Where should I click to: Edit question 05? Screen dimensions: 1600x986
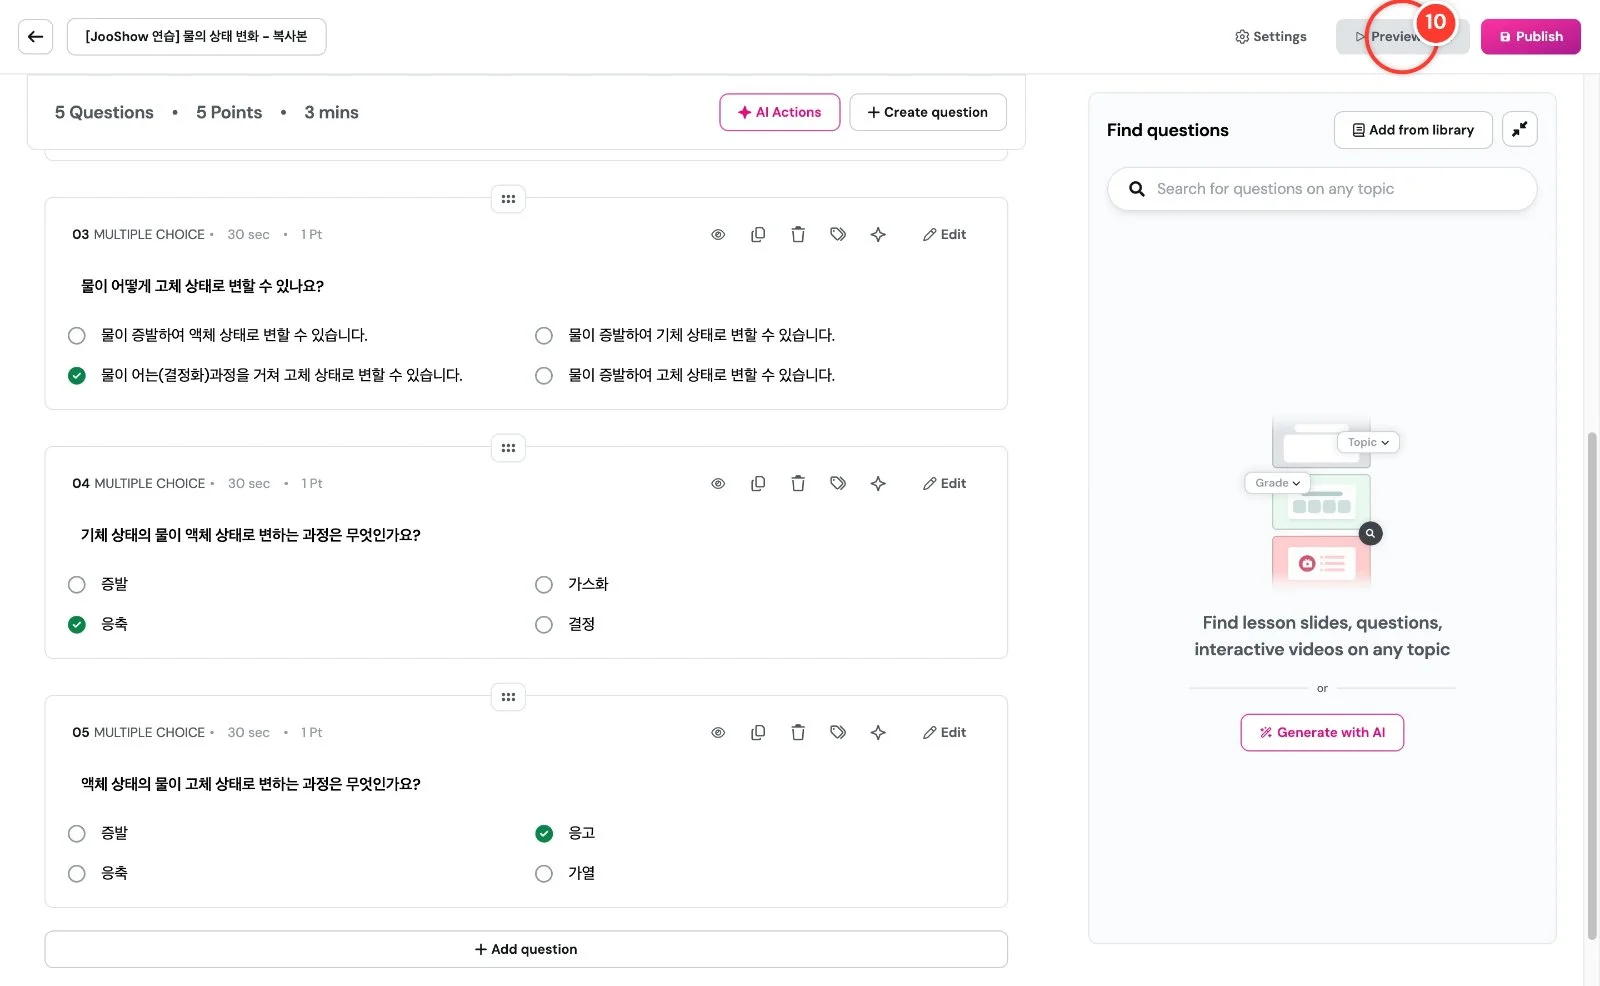pos(944,733)
